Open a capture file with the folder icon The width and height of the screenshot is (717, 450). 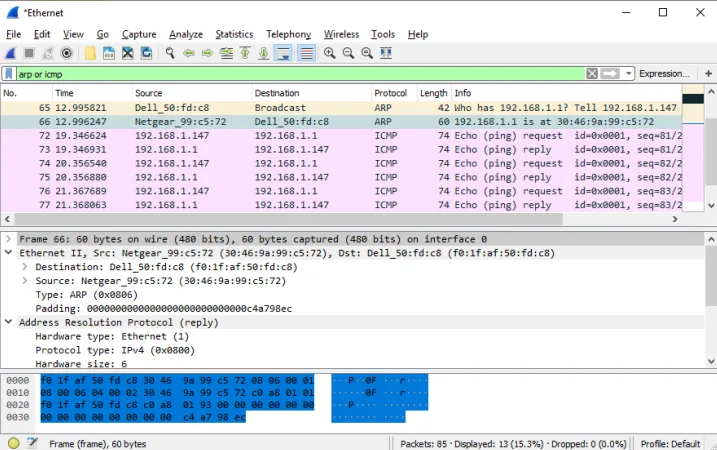(x=90, y=53)
